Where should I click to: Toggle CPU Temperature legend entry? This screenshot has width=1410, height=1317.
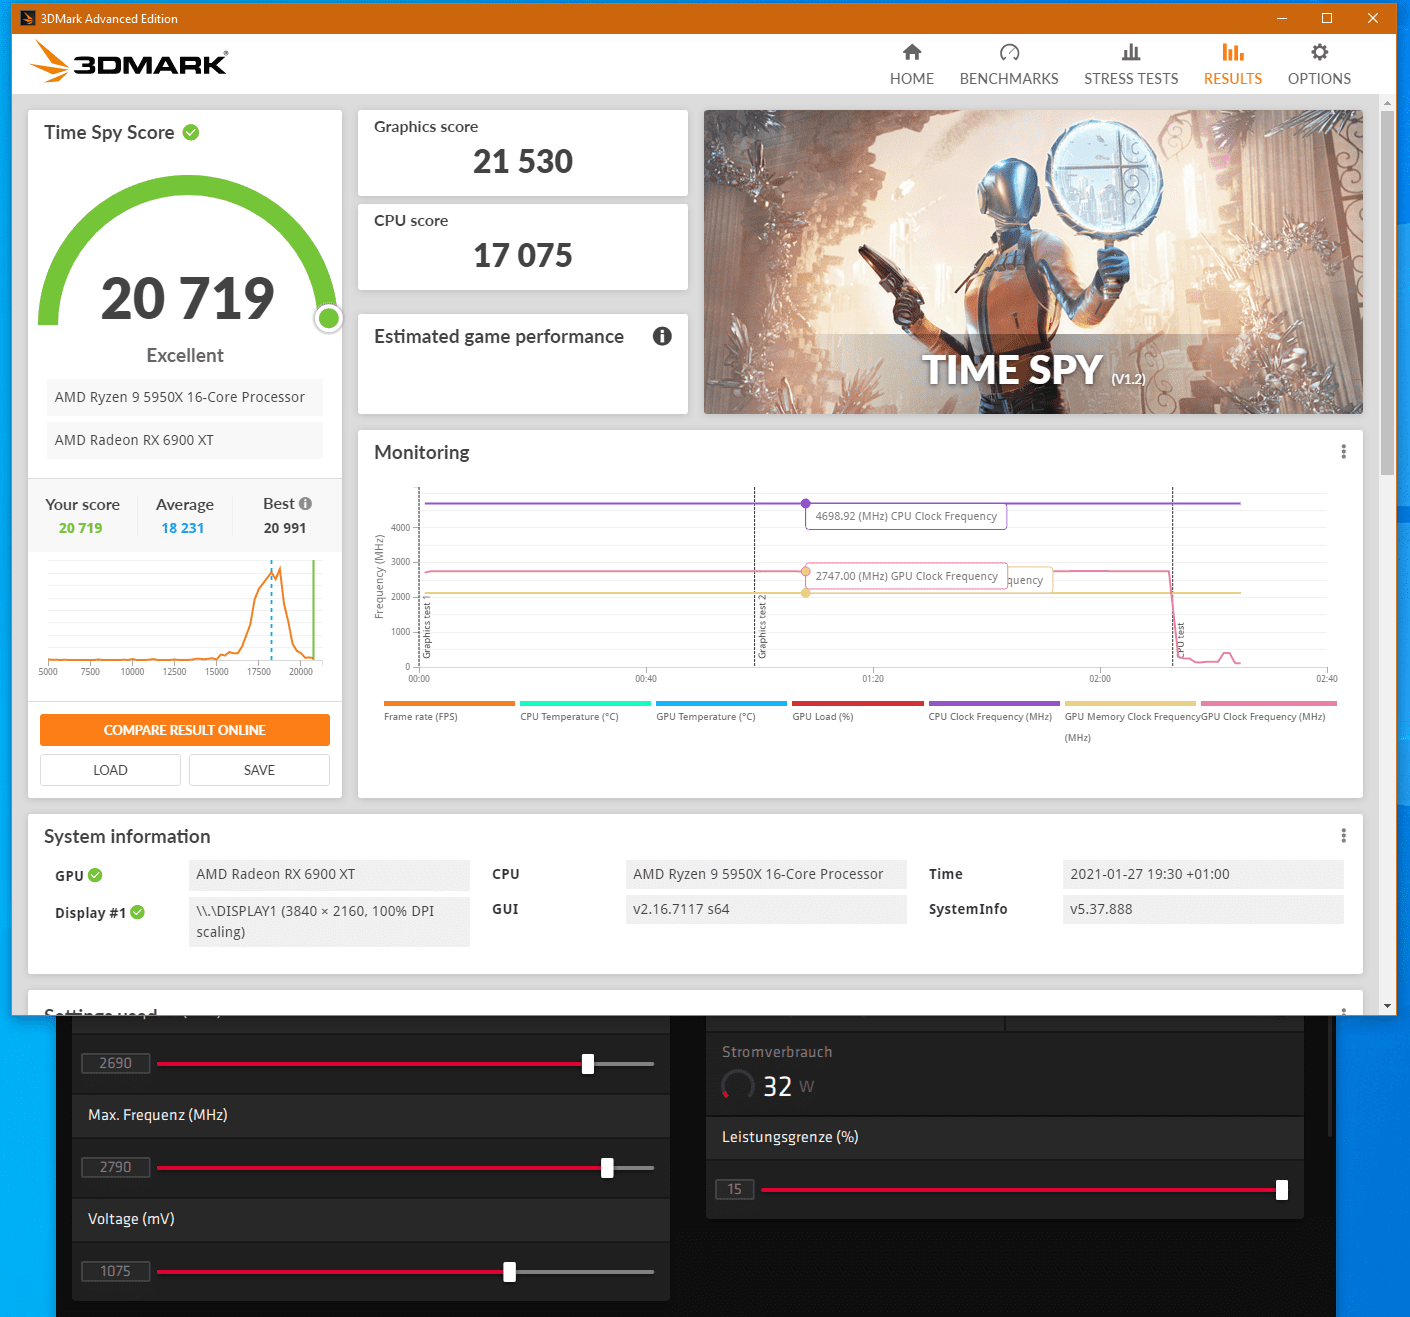[x=585, y=711]
